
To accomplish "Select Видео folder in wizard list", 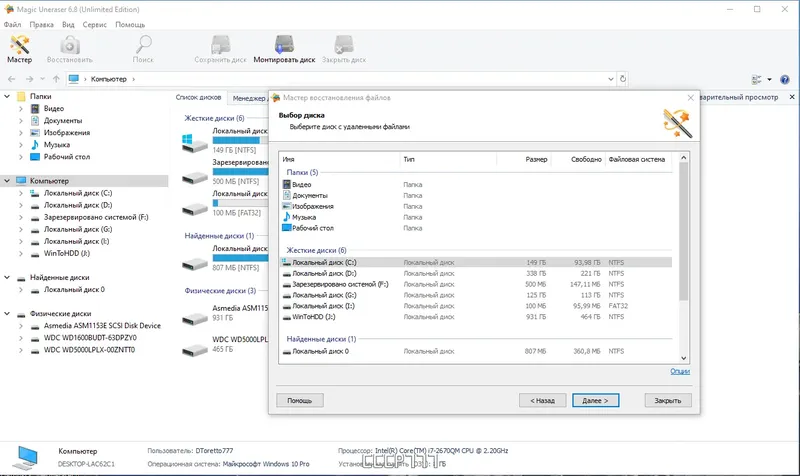I will [x=302, y=185].
